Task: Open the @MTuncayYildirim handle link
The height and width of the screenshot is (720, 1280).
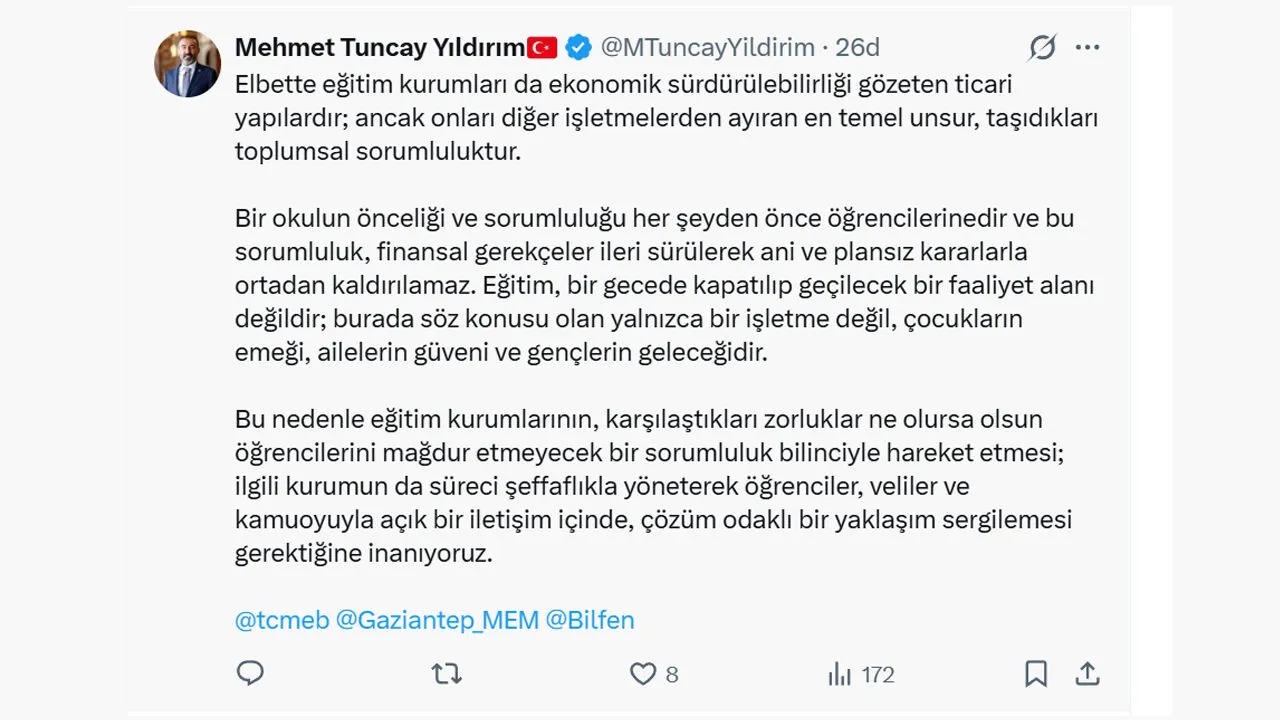Action: coord(707,47)
